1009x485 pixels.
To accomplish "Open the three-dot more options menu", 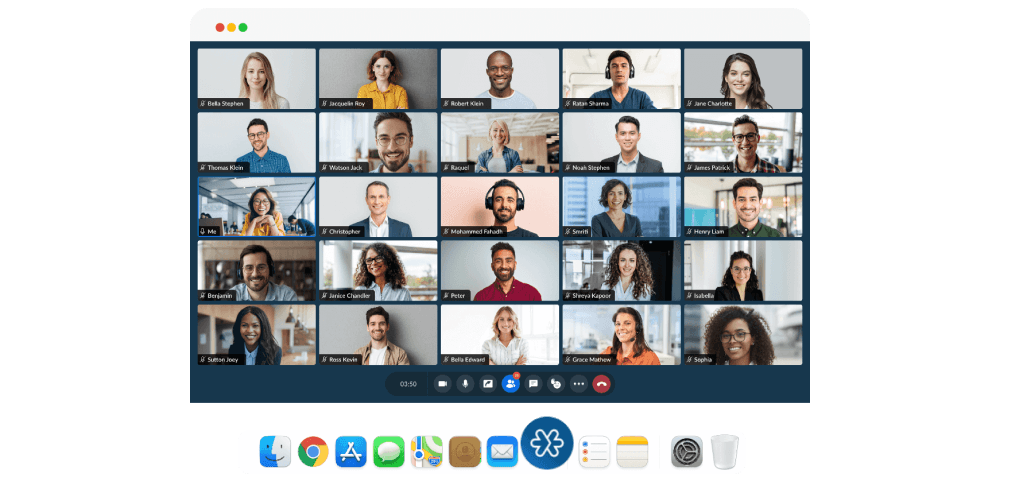I will [579, 384].
